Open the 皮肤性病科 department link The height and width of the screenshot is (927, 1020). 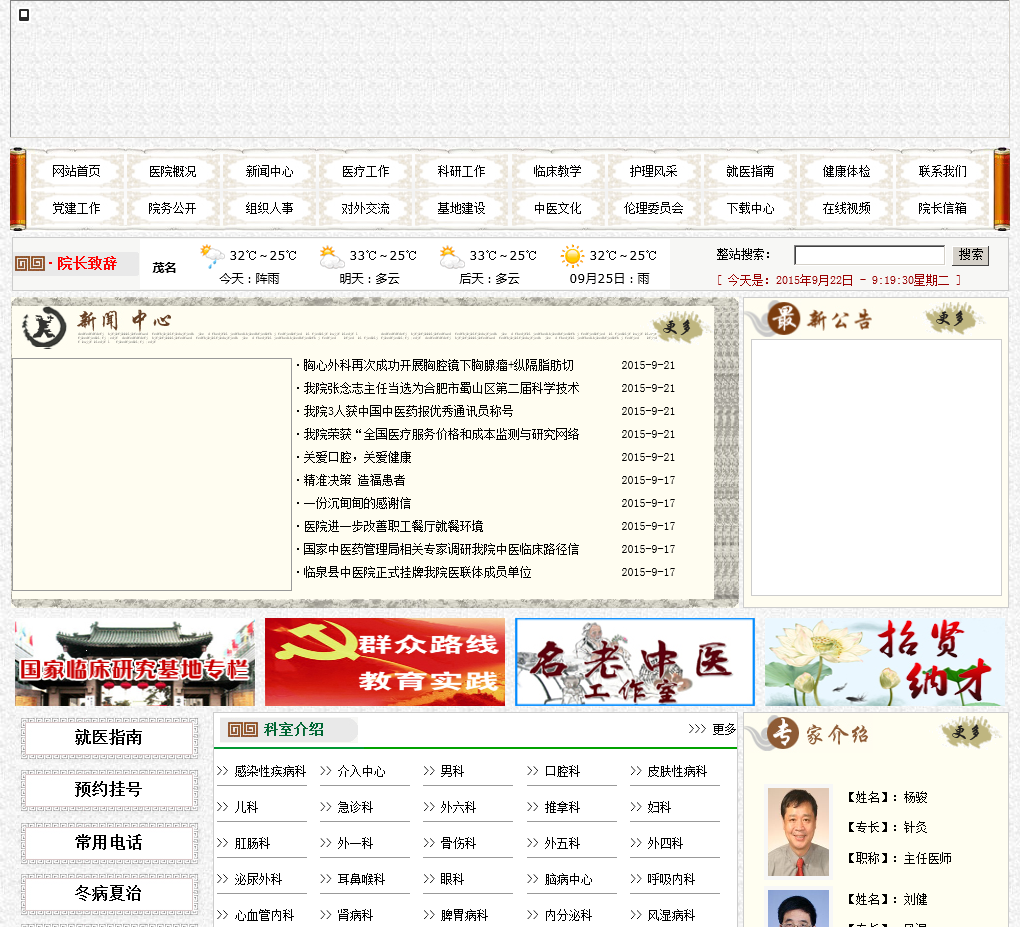point(677,772)
